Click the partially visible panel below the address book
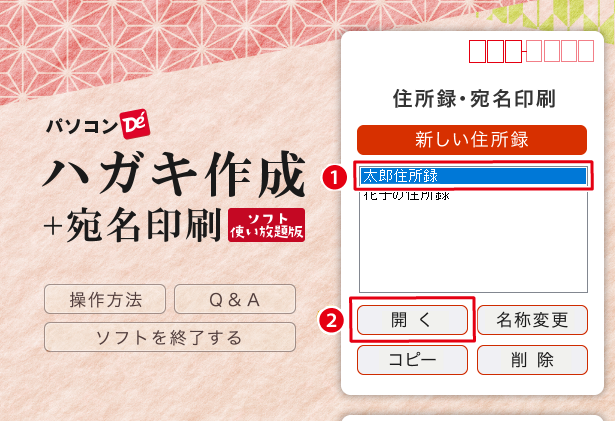Screen dimensions: 615x421 pyautogui.click(x=473, y=418)
